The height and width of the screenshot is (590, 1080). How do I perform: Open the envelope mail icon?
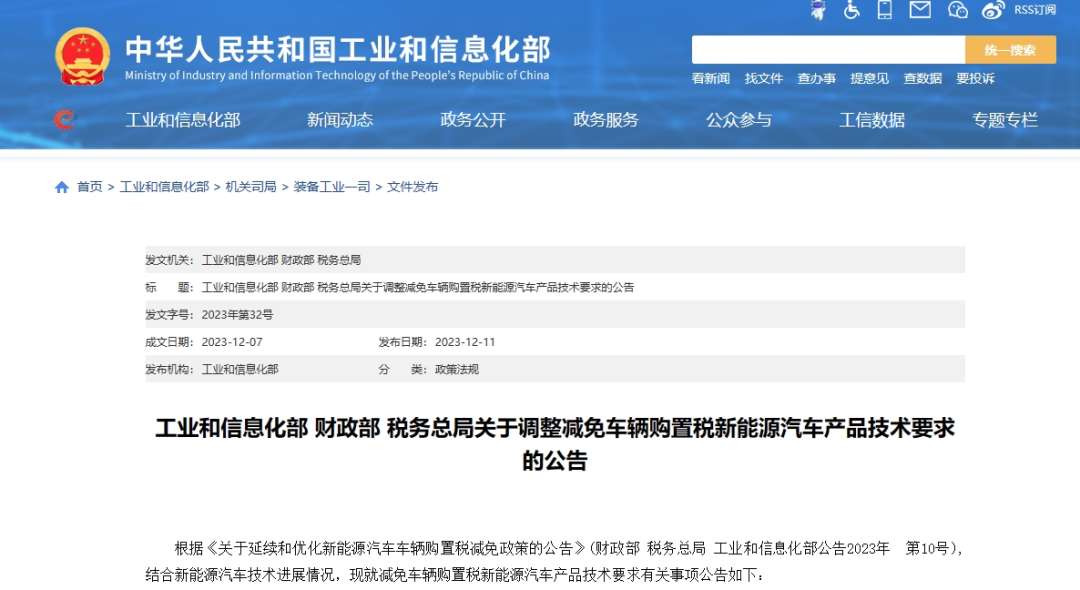coord(920,10)
